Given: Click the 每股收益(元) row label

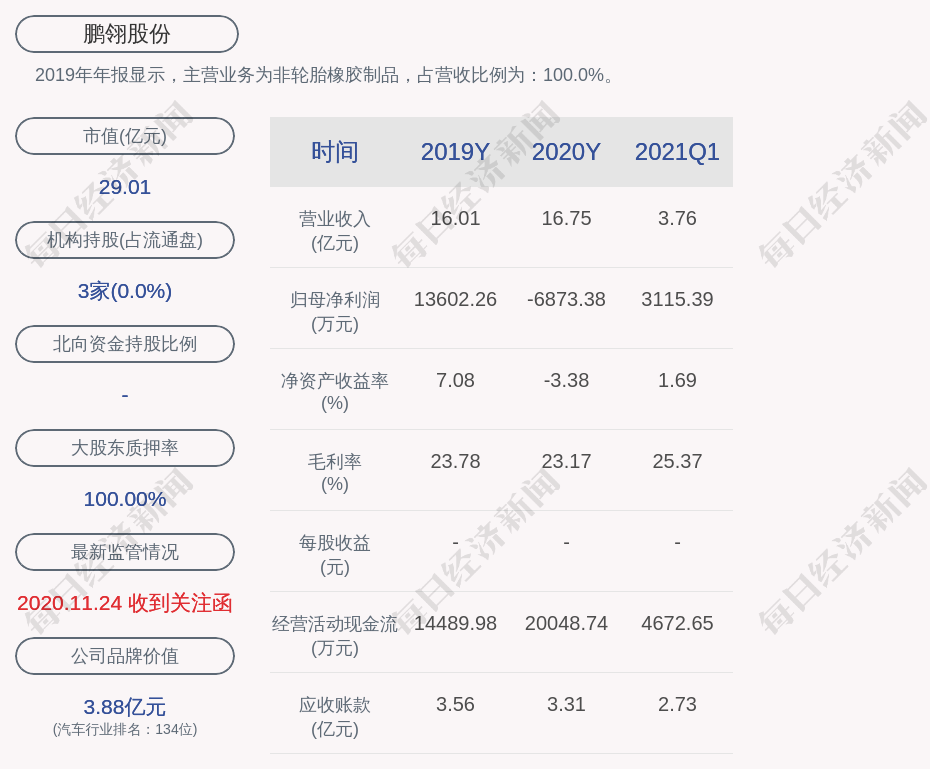Looking at the screenshot, I should 335,555.
